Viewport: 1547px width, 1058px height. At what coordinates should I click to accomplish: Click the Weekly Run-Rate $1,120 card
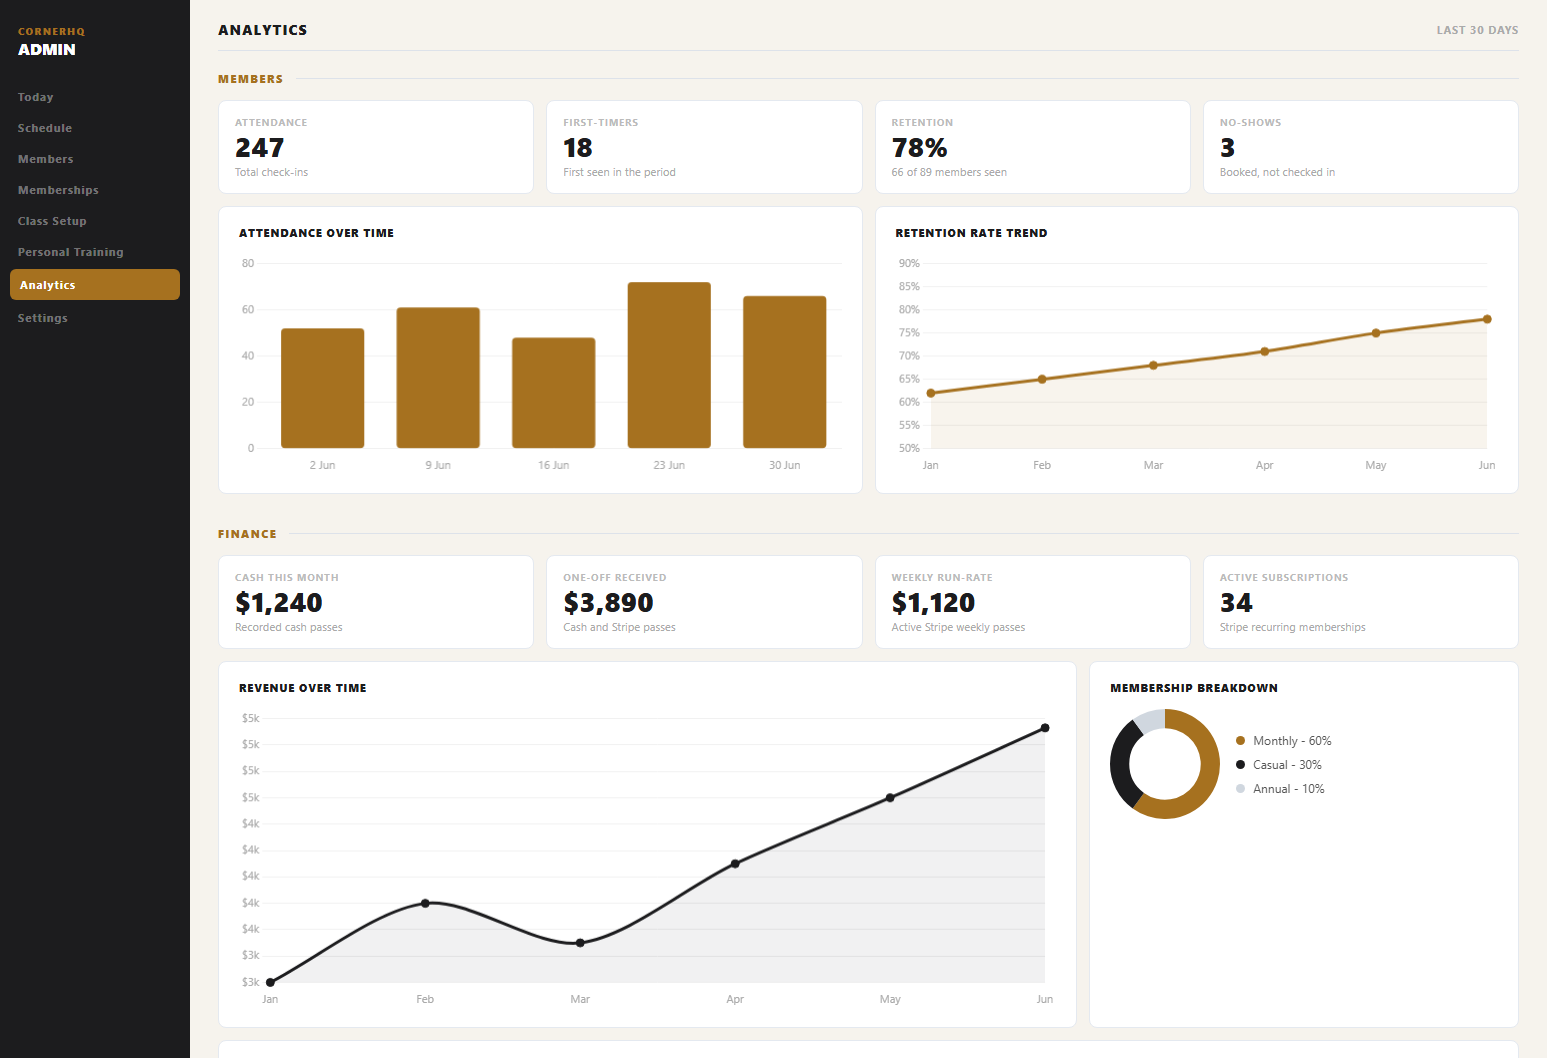point(1033,602)
